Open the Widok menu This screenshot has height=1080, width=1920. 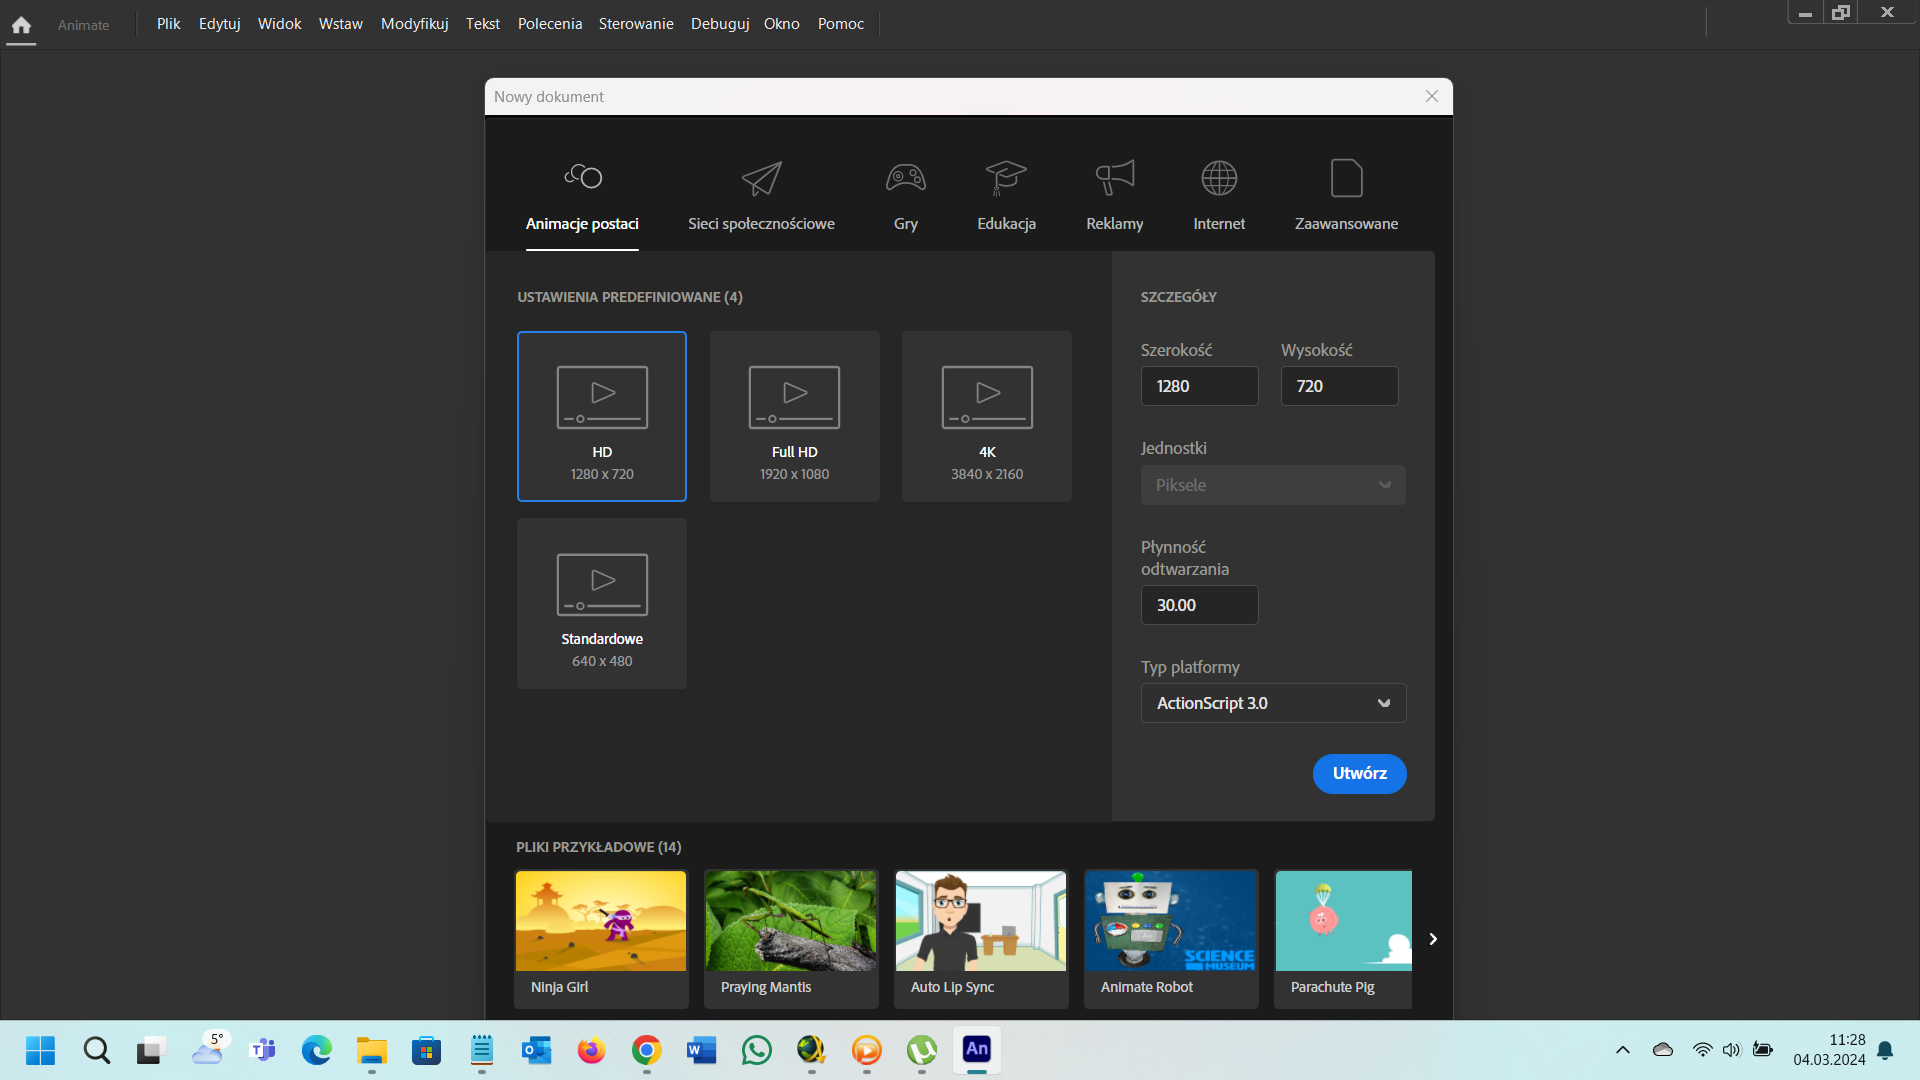click(x=279, y=24)
